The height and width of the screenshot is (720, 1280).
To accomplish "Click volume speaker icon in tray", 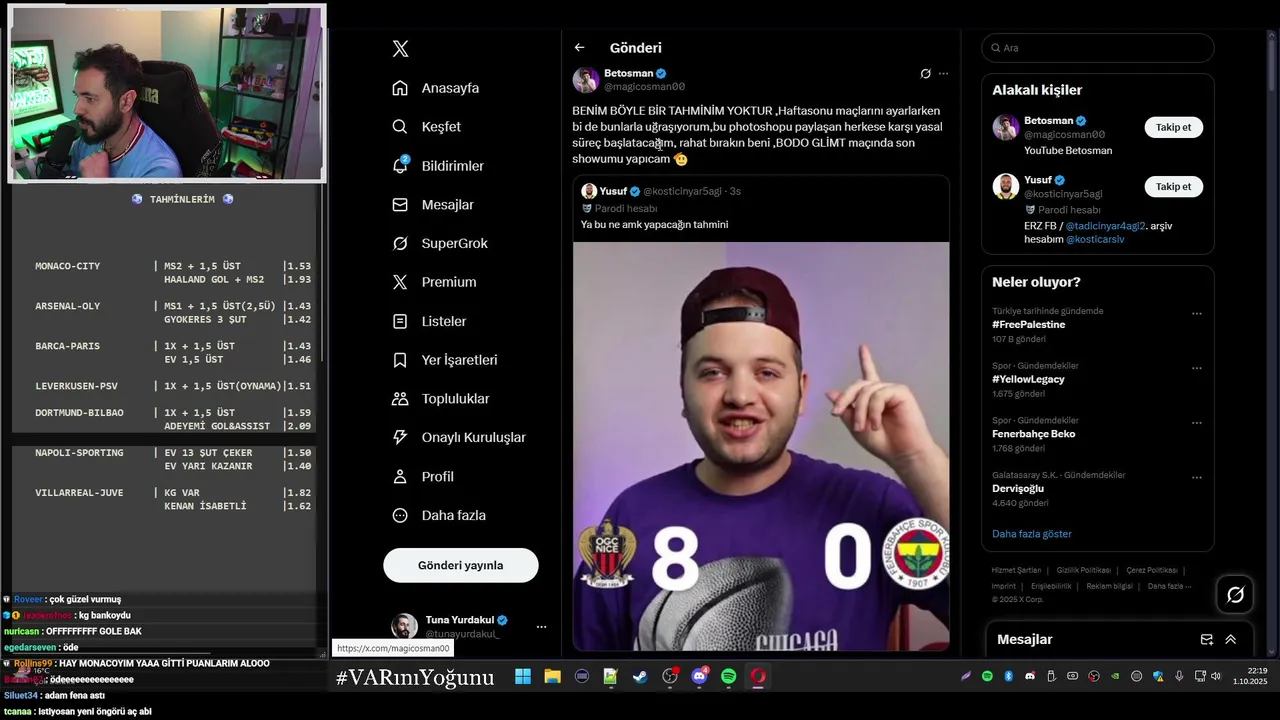I will pyautogui.click(x=1216, y=676).
